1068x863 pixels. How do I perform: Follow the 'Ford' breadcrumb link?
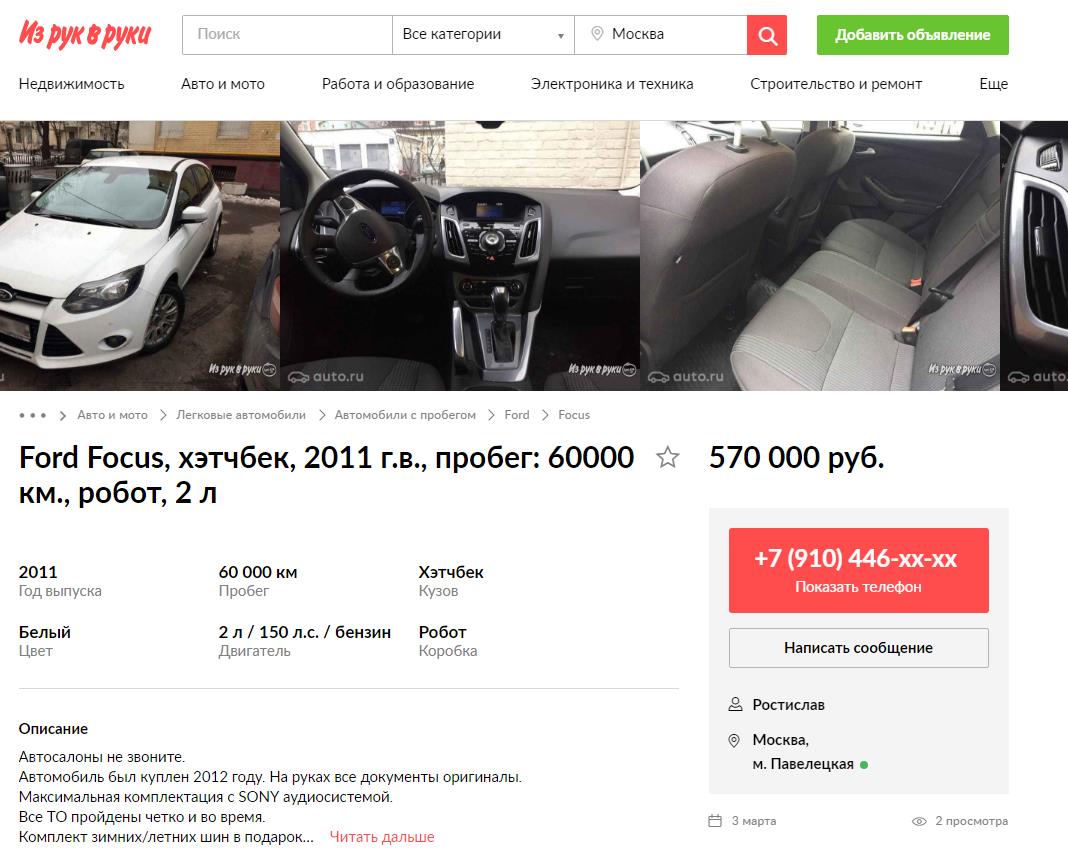pyautogui.click(x=517, y=415)
